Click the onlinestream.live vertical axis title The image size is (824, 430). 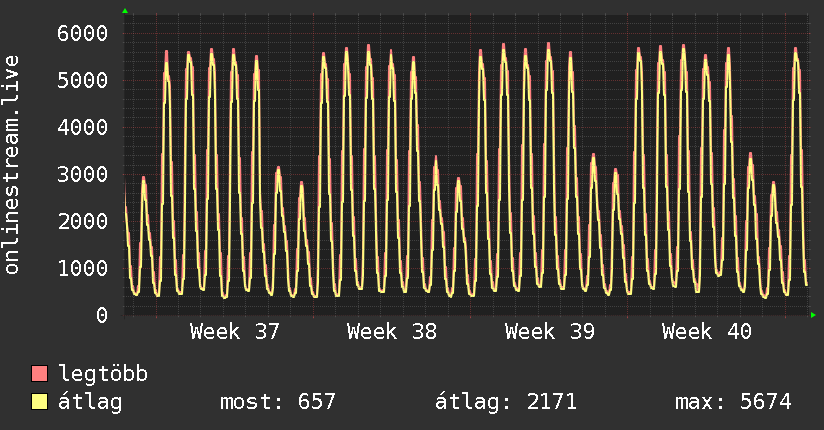click(12, 165)
